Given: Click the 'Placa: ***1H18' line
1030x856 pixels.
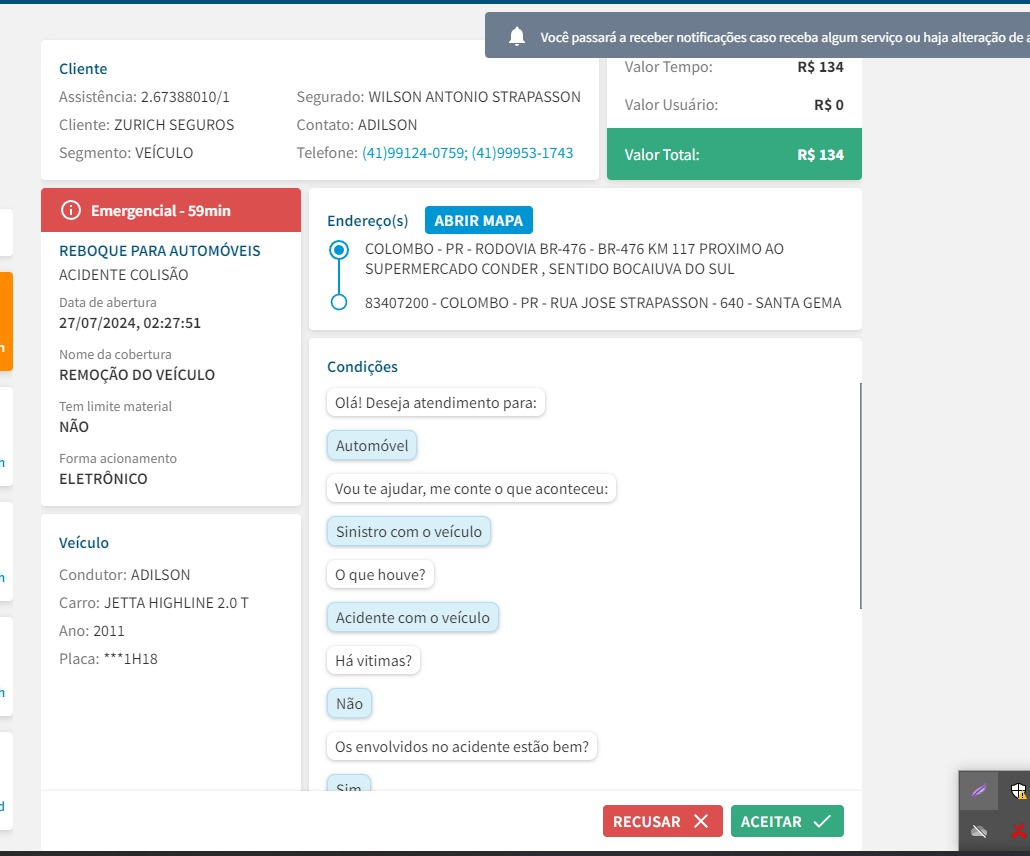Looking at the screenshot, I should (108, 659).
